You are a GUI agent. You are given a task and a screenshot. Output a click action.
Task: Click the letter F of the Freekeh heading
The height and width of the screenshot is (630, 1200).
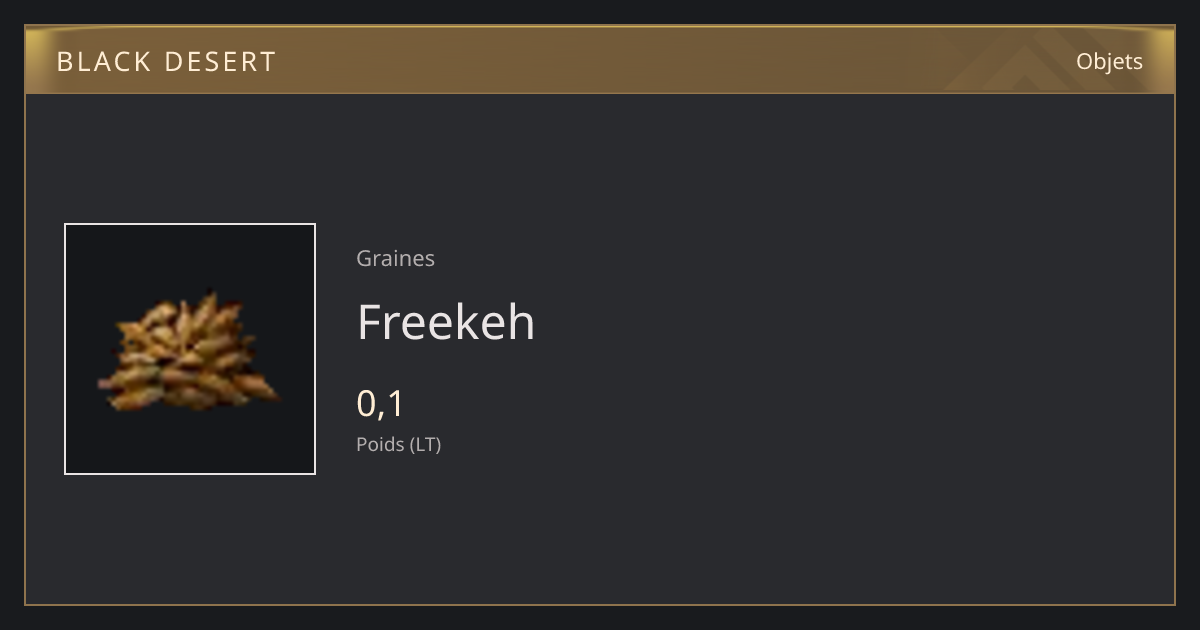click(371, 322)
